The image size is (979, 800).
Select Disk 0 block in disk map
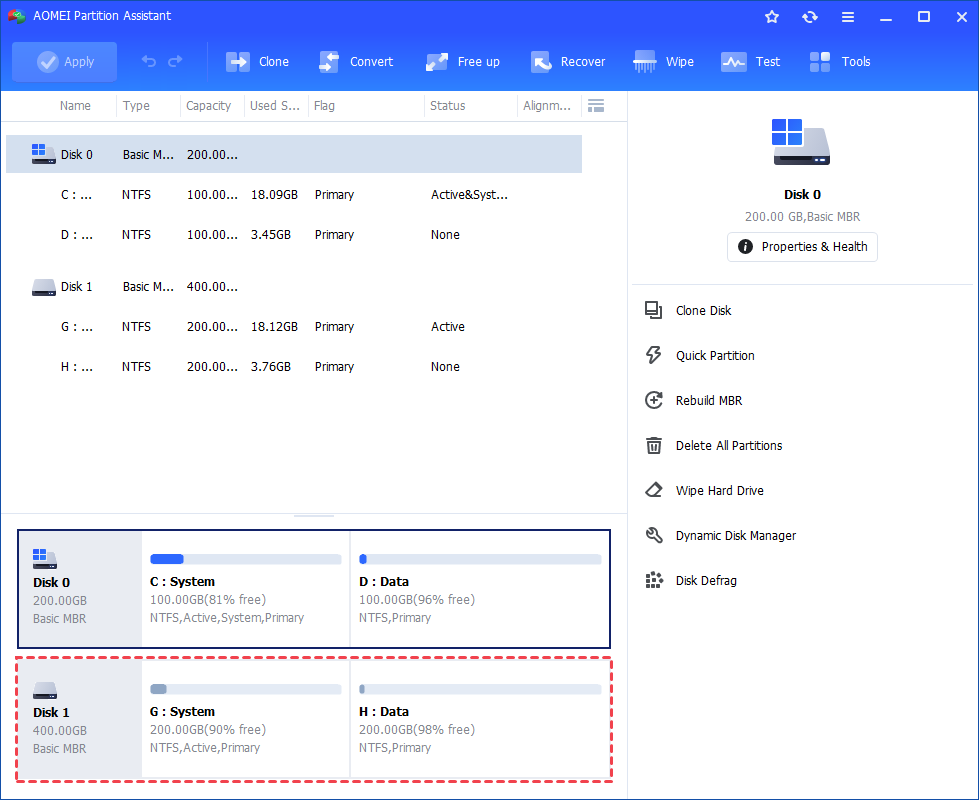point(80,589)
